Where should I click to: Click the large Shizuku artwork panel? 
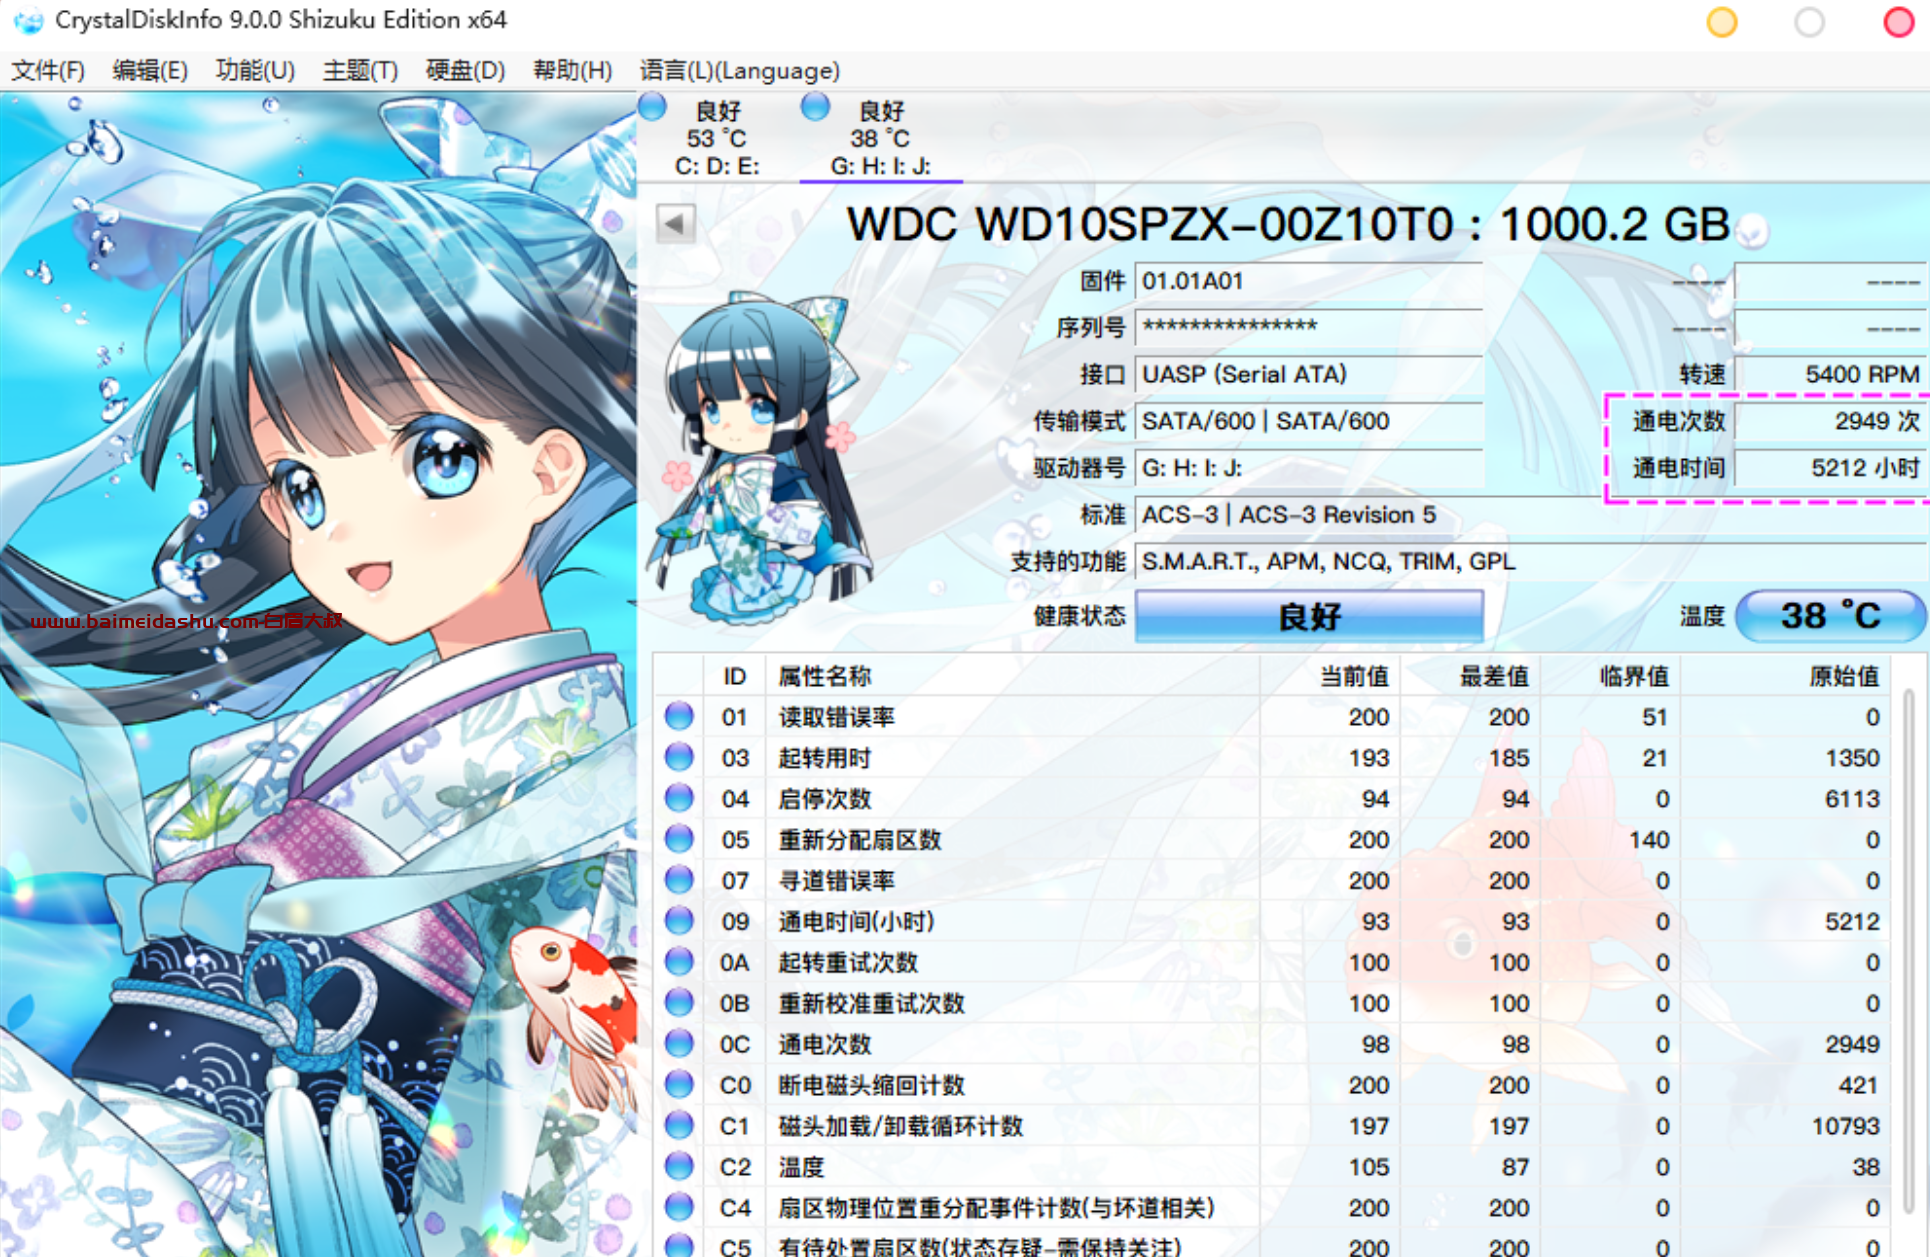[x=318, y=674]
